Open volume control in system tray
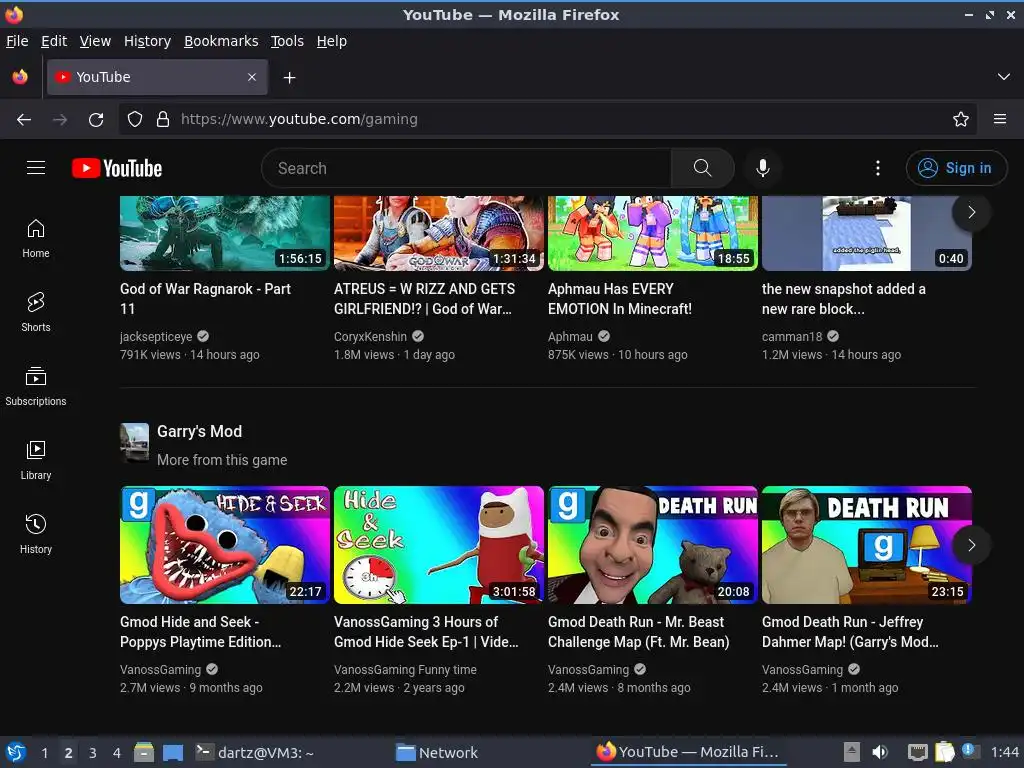The height and width of the screenshot is (768, 1024). point(880,752)
